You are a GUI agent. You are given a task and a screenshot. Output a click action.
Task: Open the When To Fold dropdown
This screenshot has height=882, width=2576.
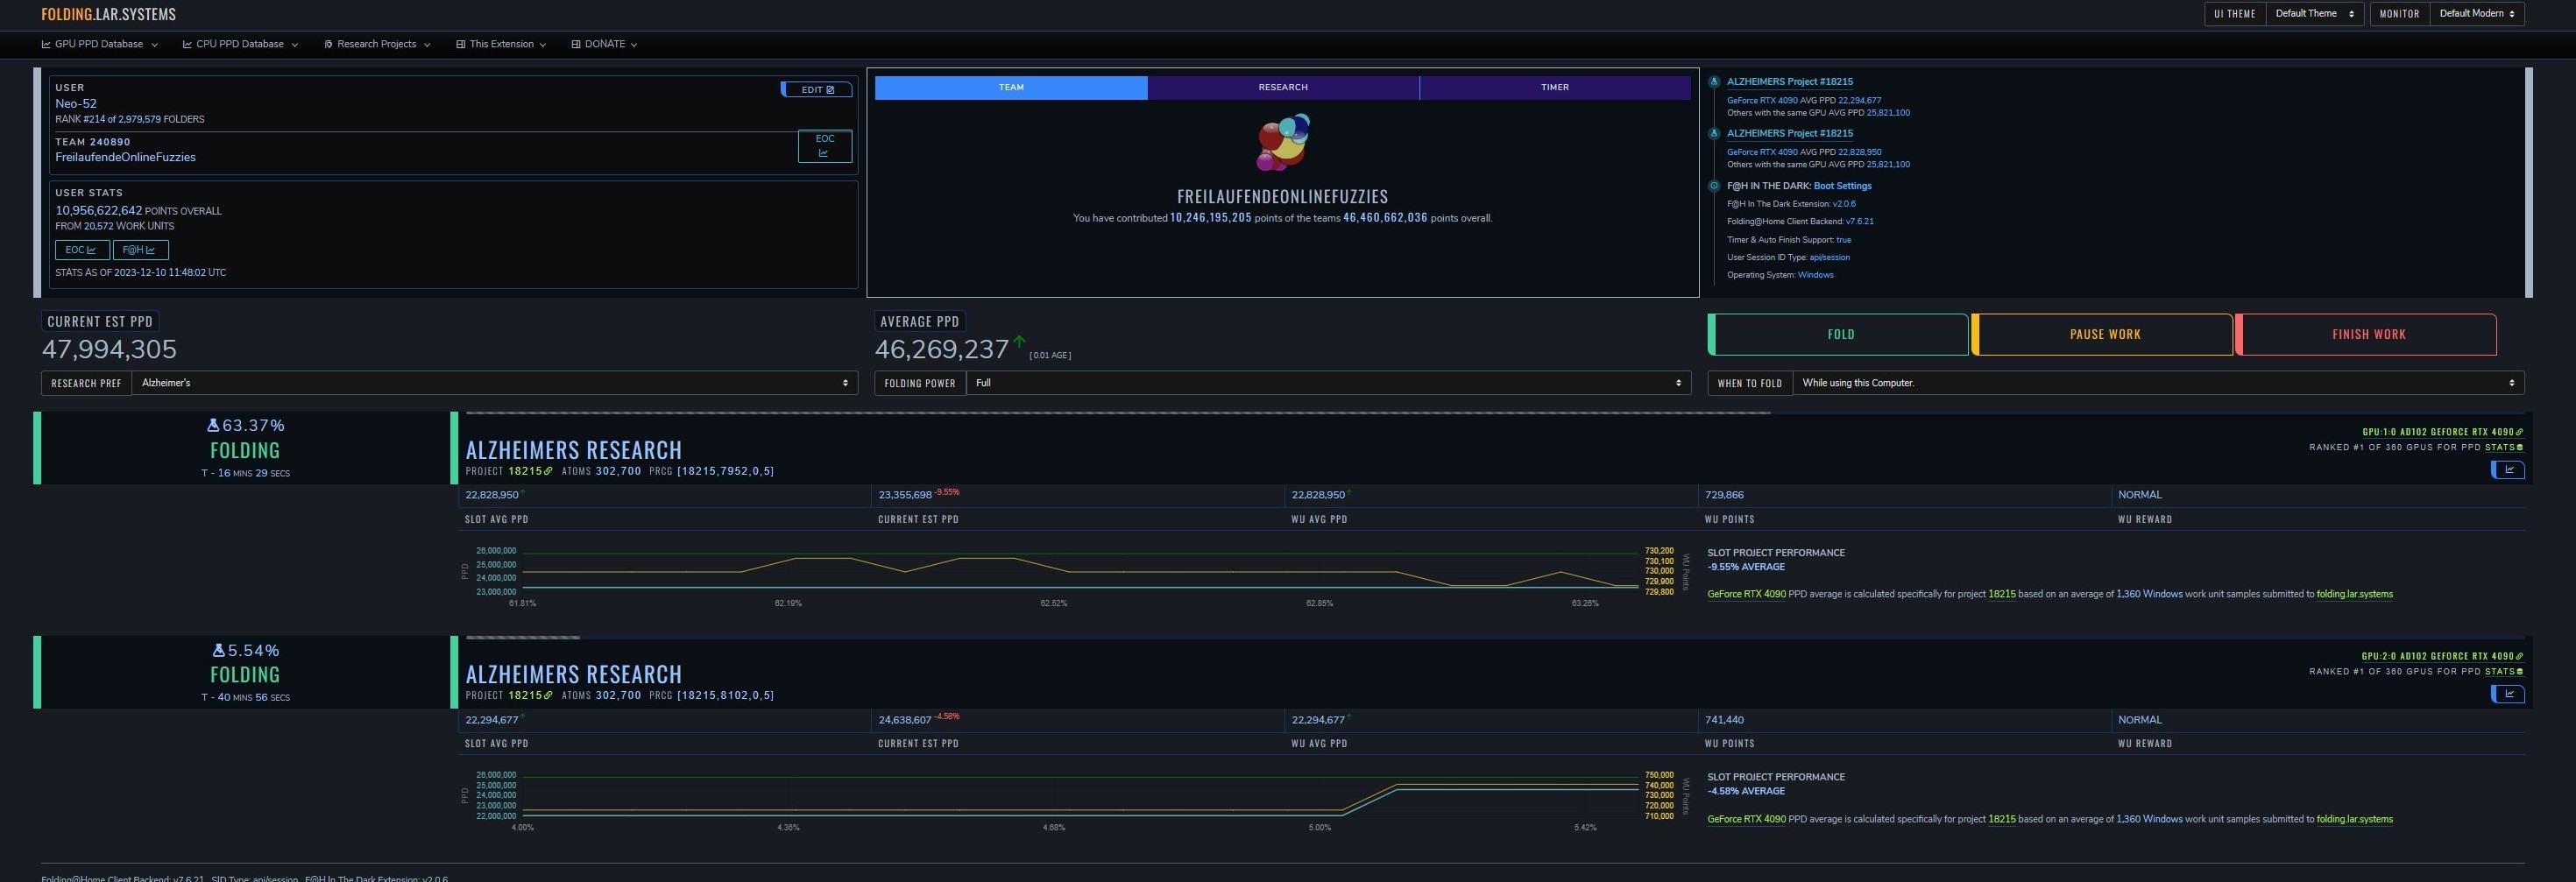2158,383
